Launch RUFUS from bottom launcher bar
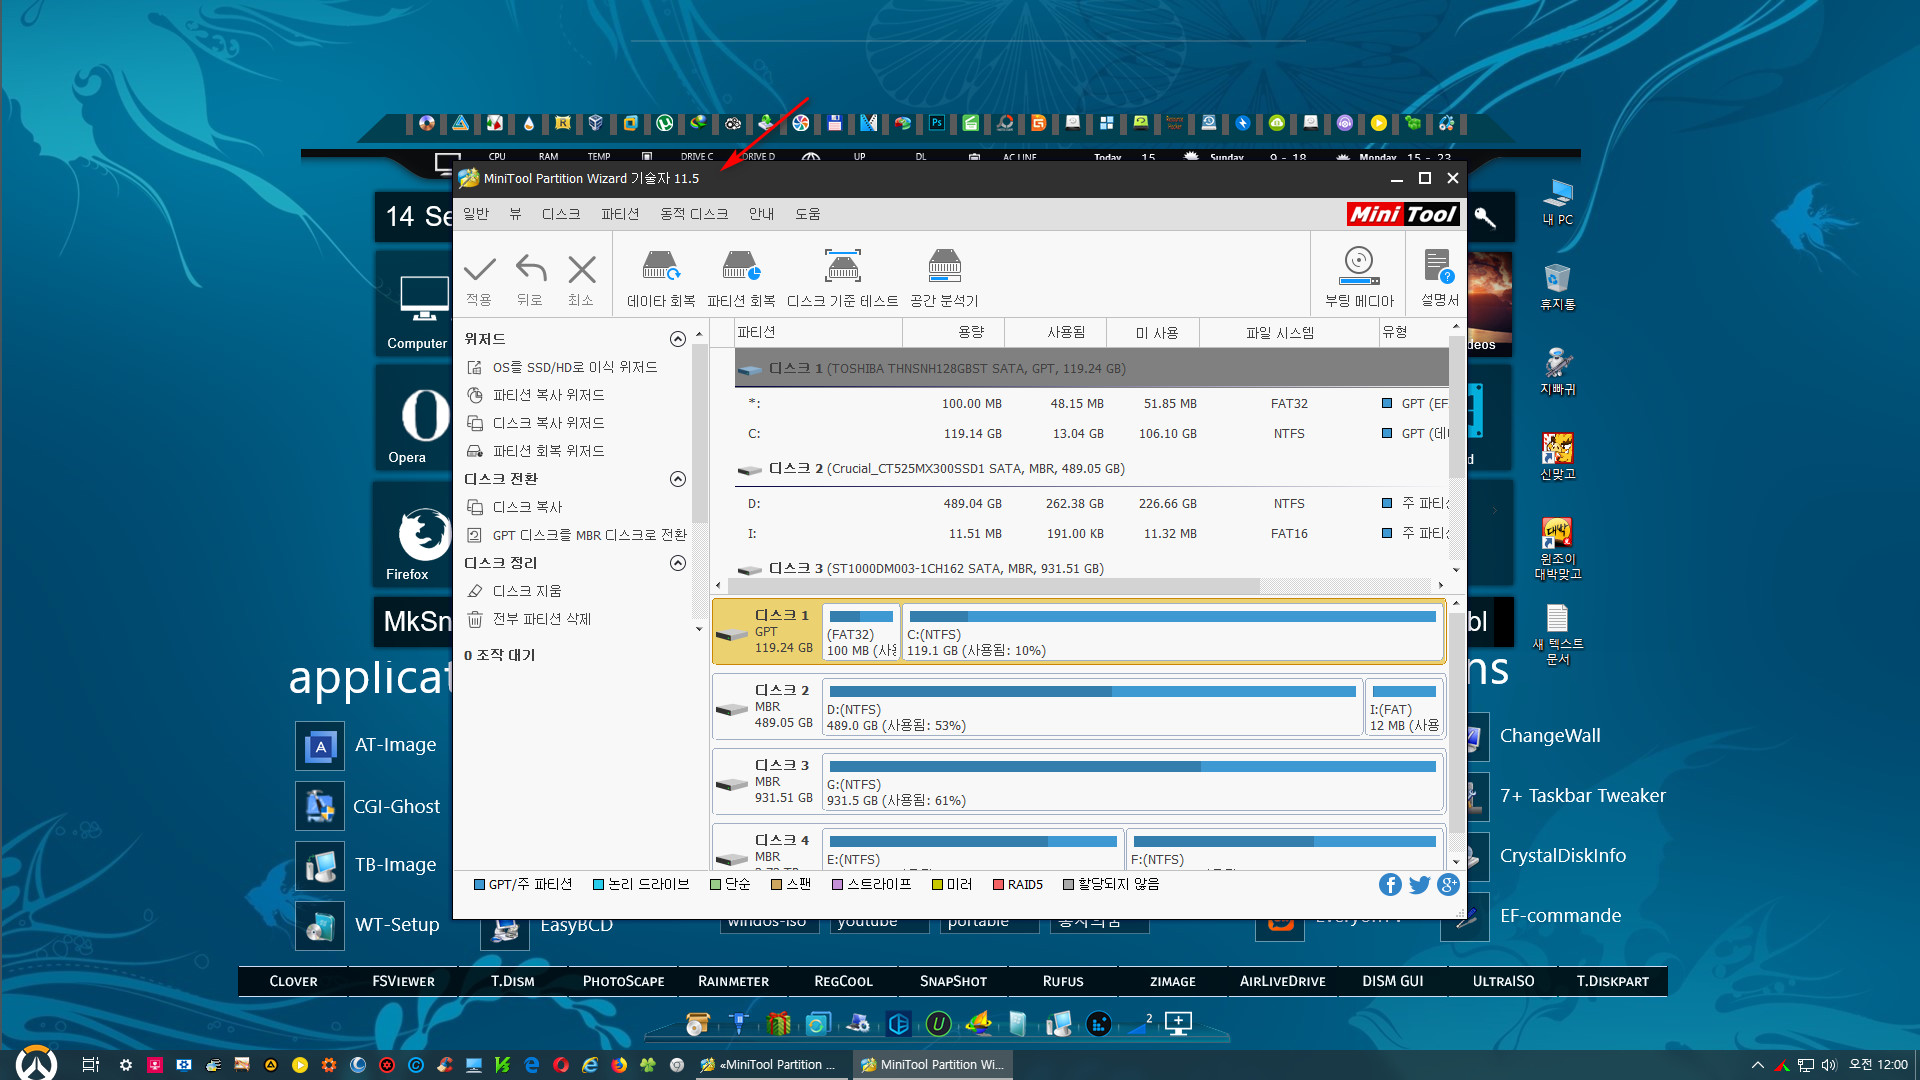 pyautogui.click(x=1063, y=981)
